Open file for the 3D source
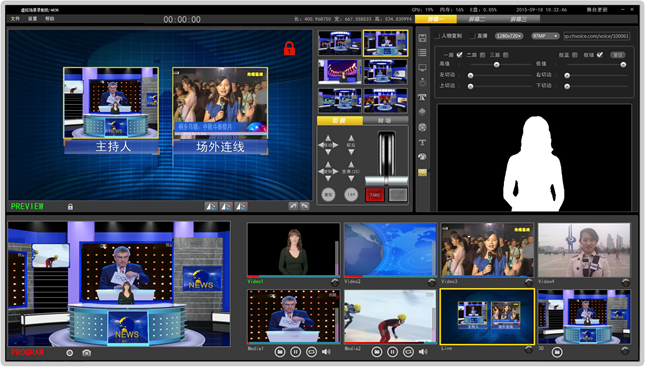Screen dimensions: 645x367 557,352
